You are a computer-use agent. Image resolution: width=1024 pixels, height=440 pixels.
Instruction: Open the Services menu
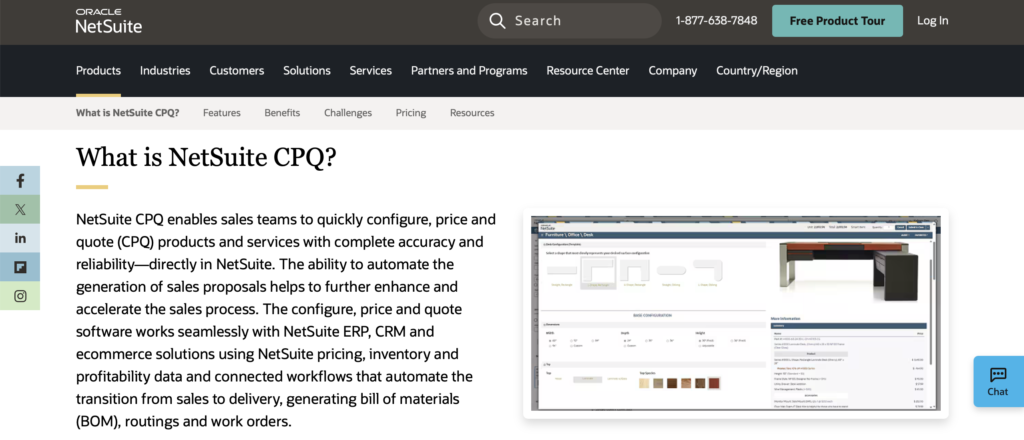click(x=370, y=71)
